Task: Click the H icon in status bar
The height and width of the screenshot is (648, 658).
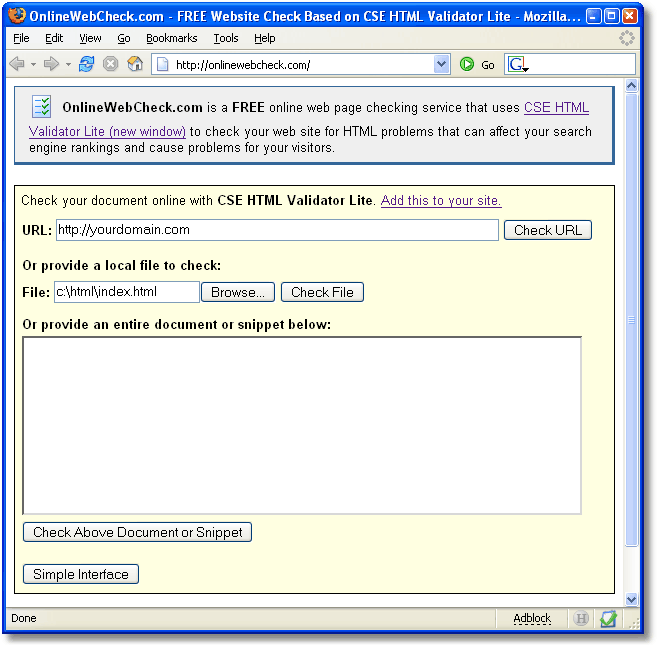Action: click(x=581, y=618)
